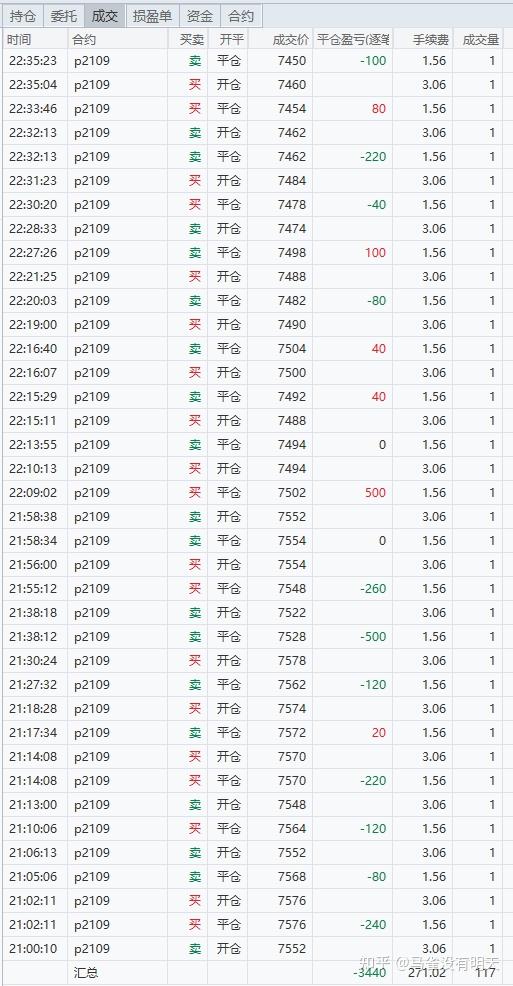513x986 pixels.
Task: Click the trade row at 21:00:10
Action: coord(253,948)
